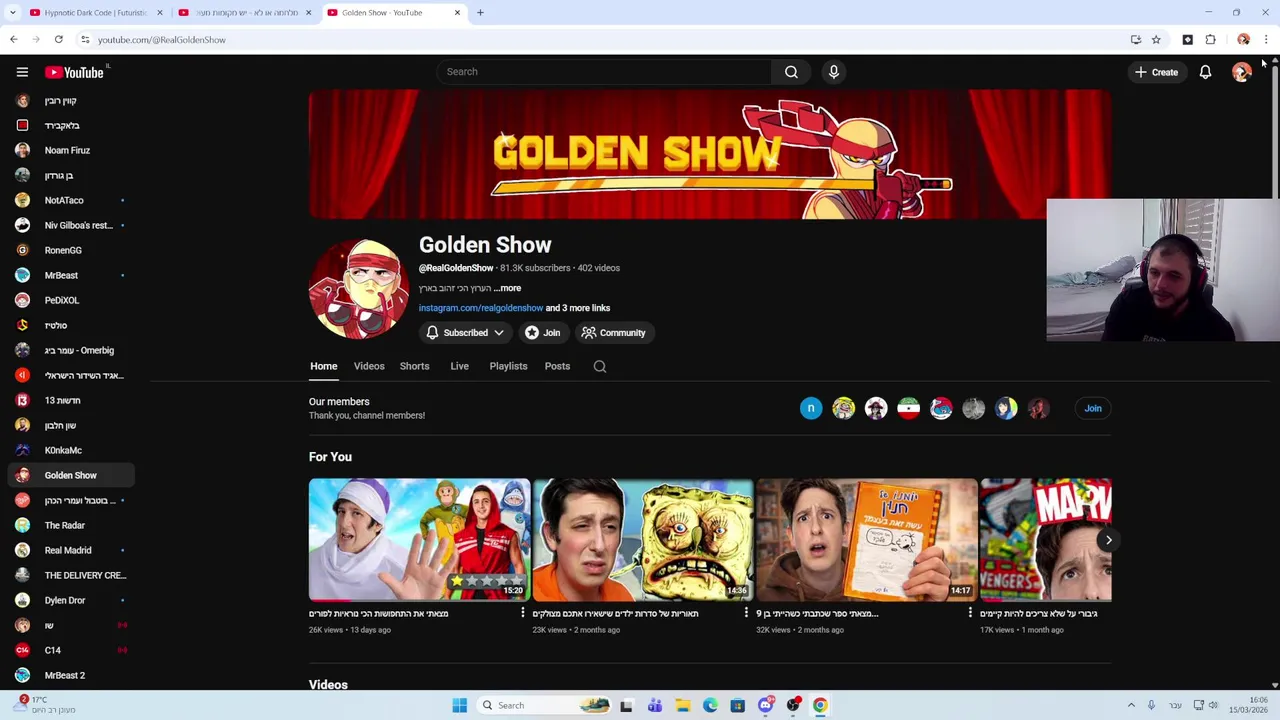
Task: Open the 14:36 SpongeBob video thumbnail
Action: (643, 540)
